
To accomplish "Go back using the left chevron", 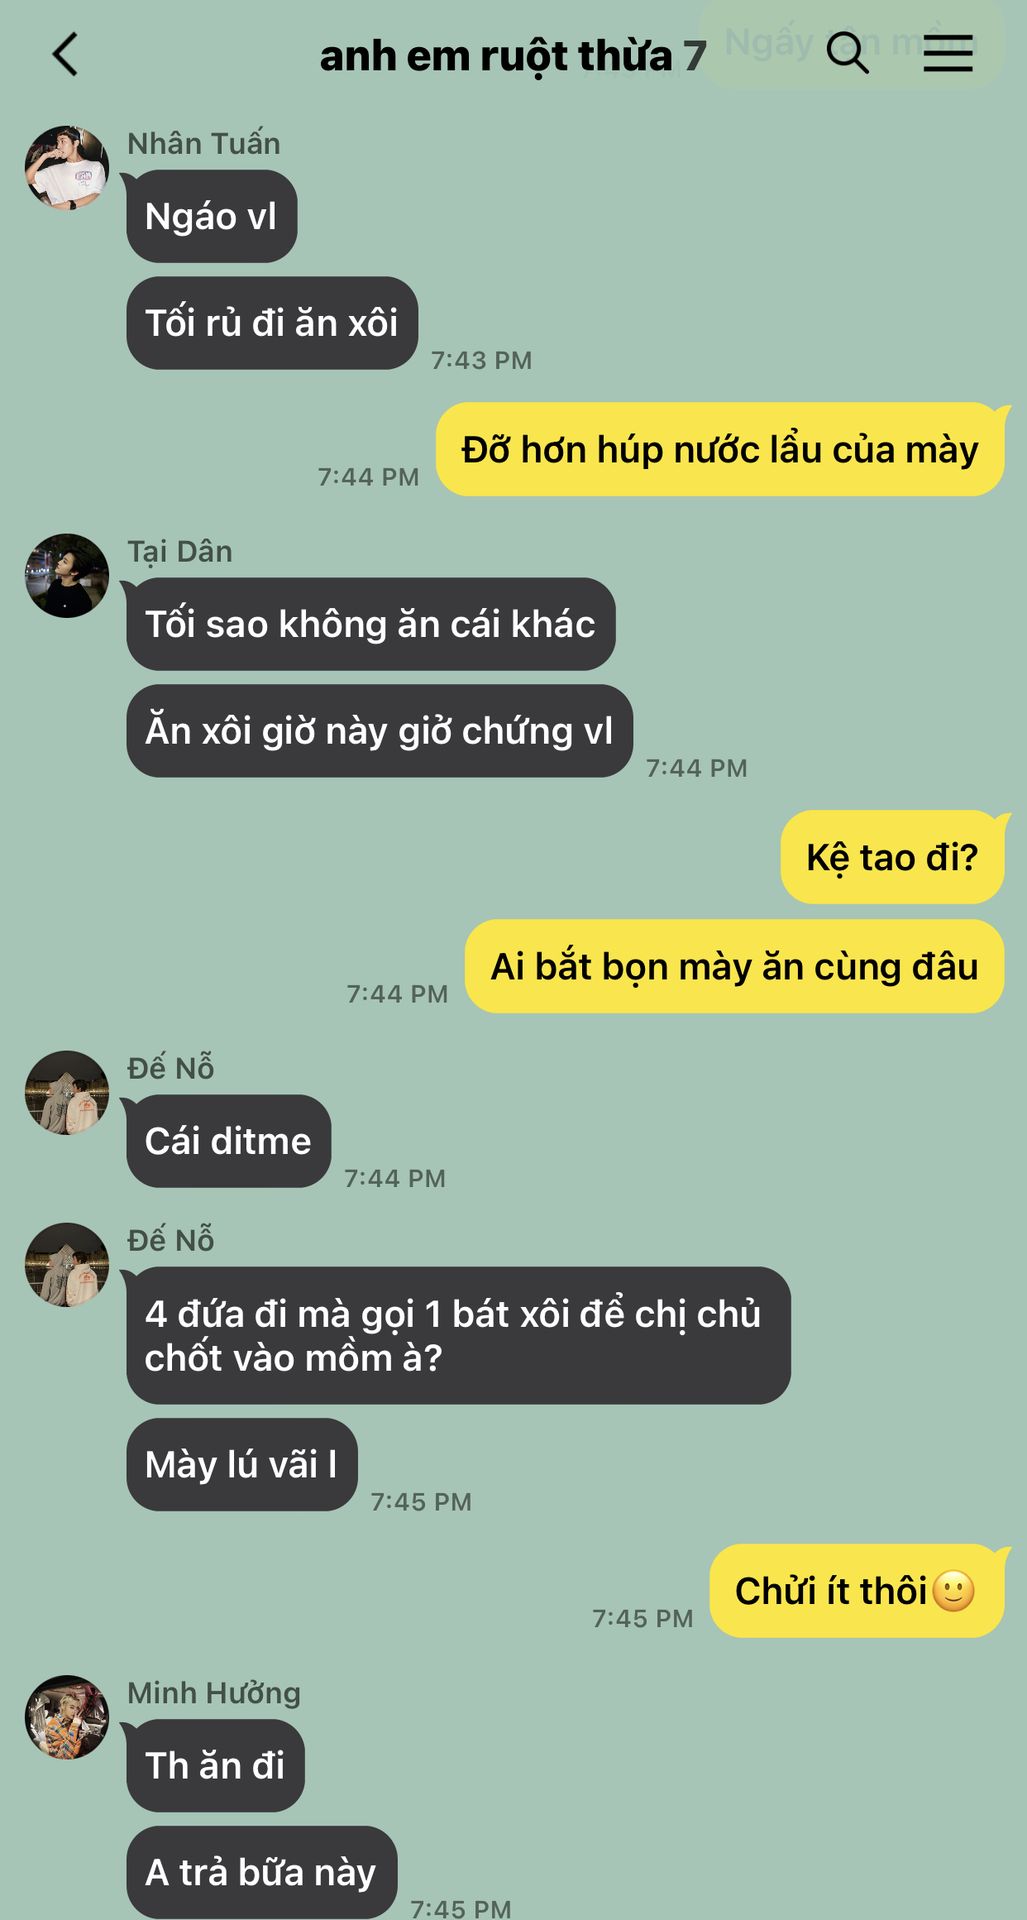I will coord(65,54).
